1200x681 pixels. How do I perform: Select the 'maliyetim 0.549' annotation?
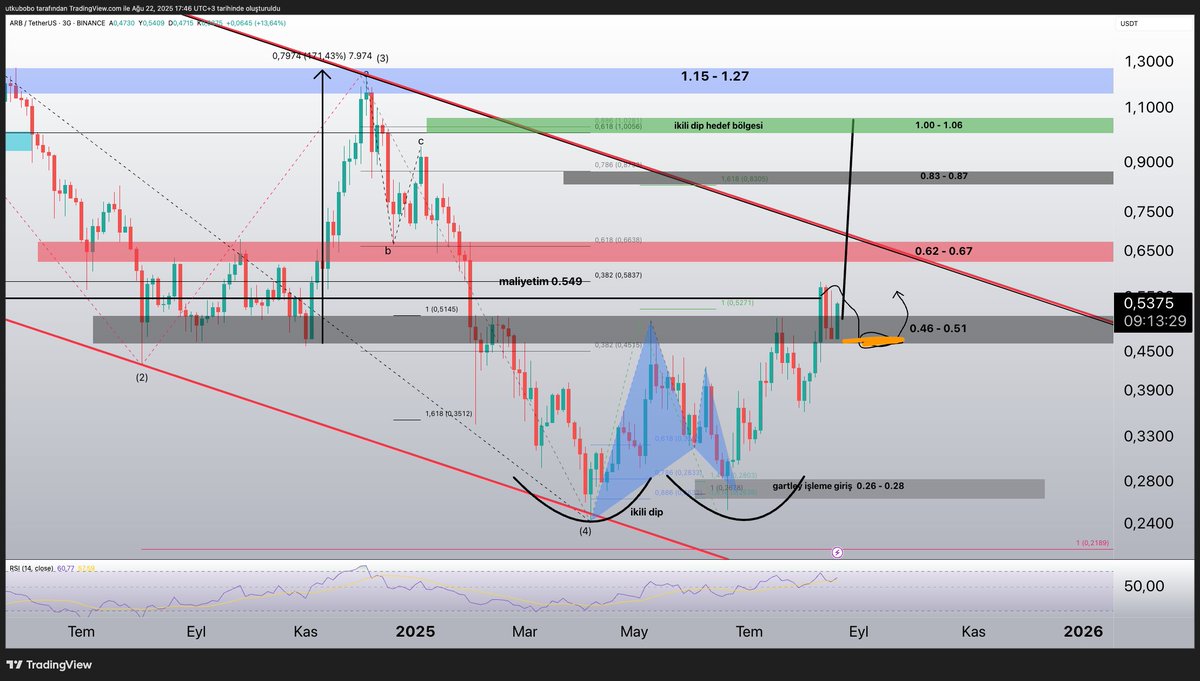pyautogui.click(x=540, y=282)
